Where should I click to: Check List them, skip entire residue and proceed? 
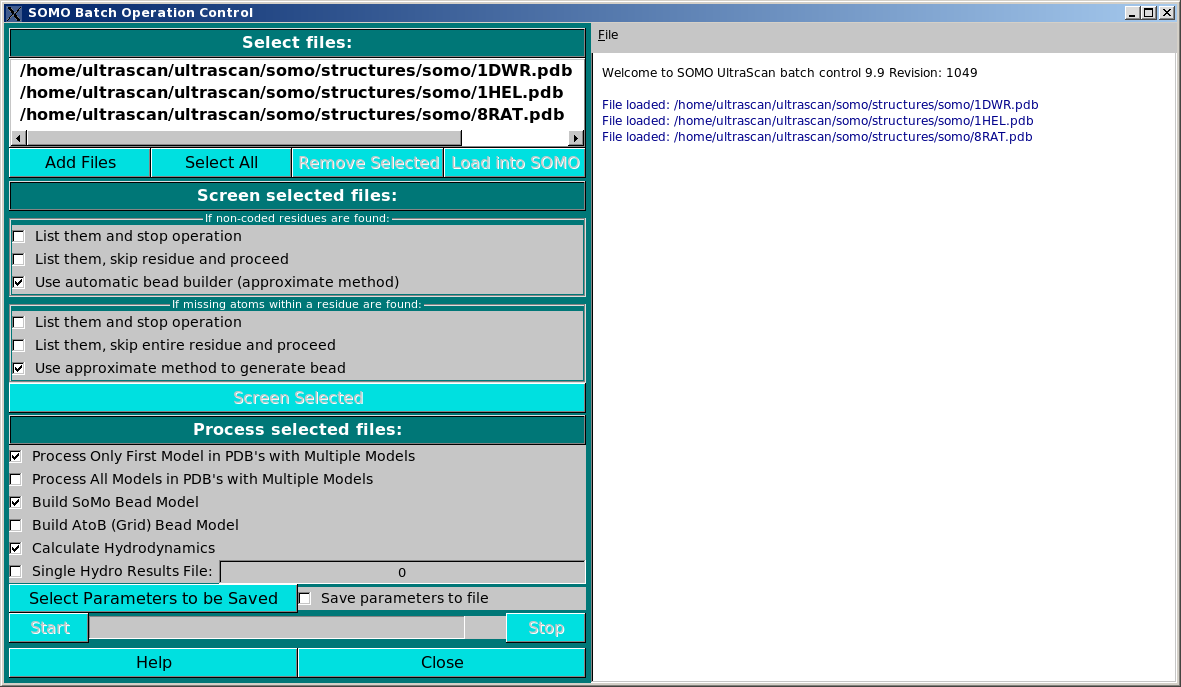[17, 345]
